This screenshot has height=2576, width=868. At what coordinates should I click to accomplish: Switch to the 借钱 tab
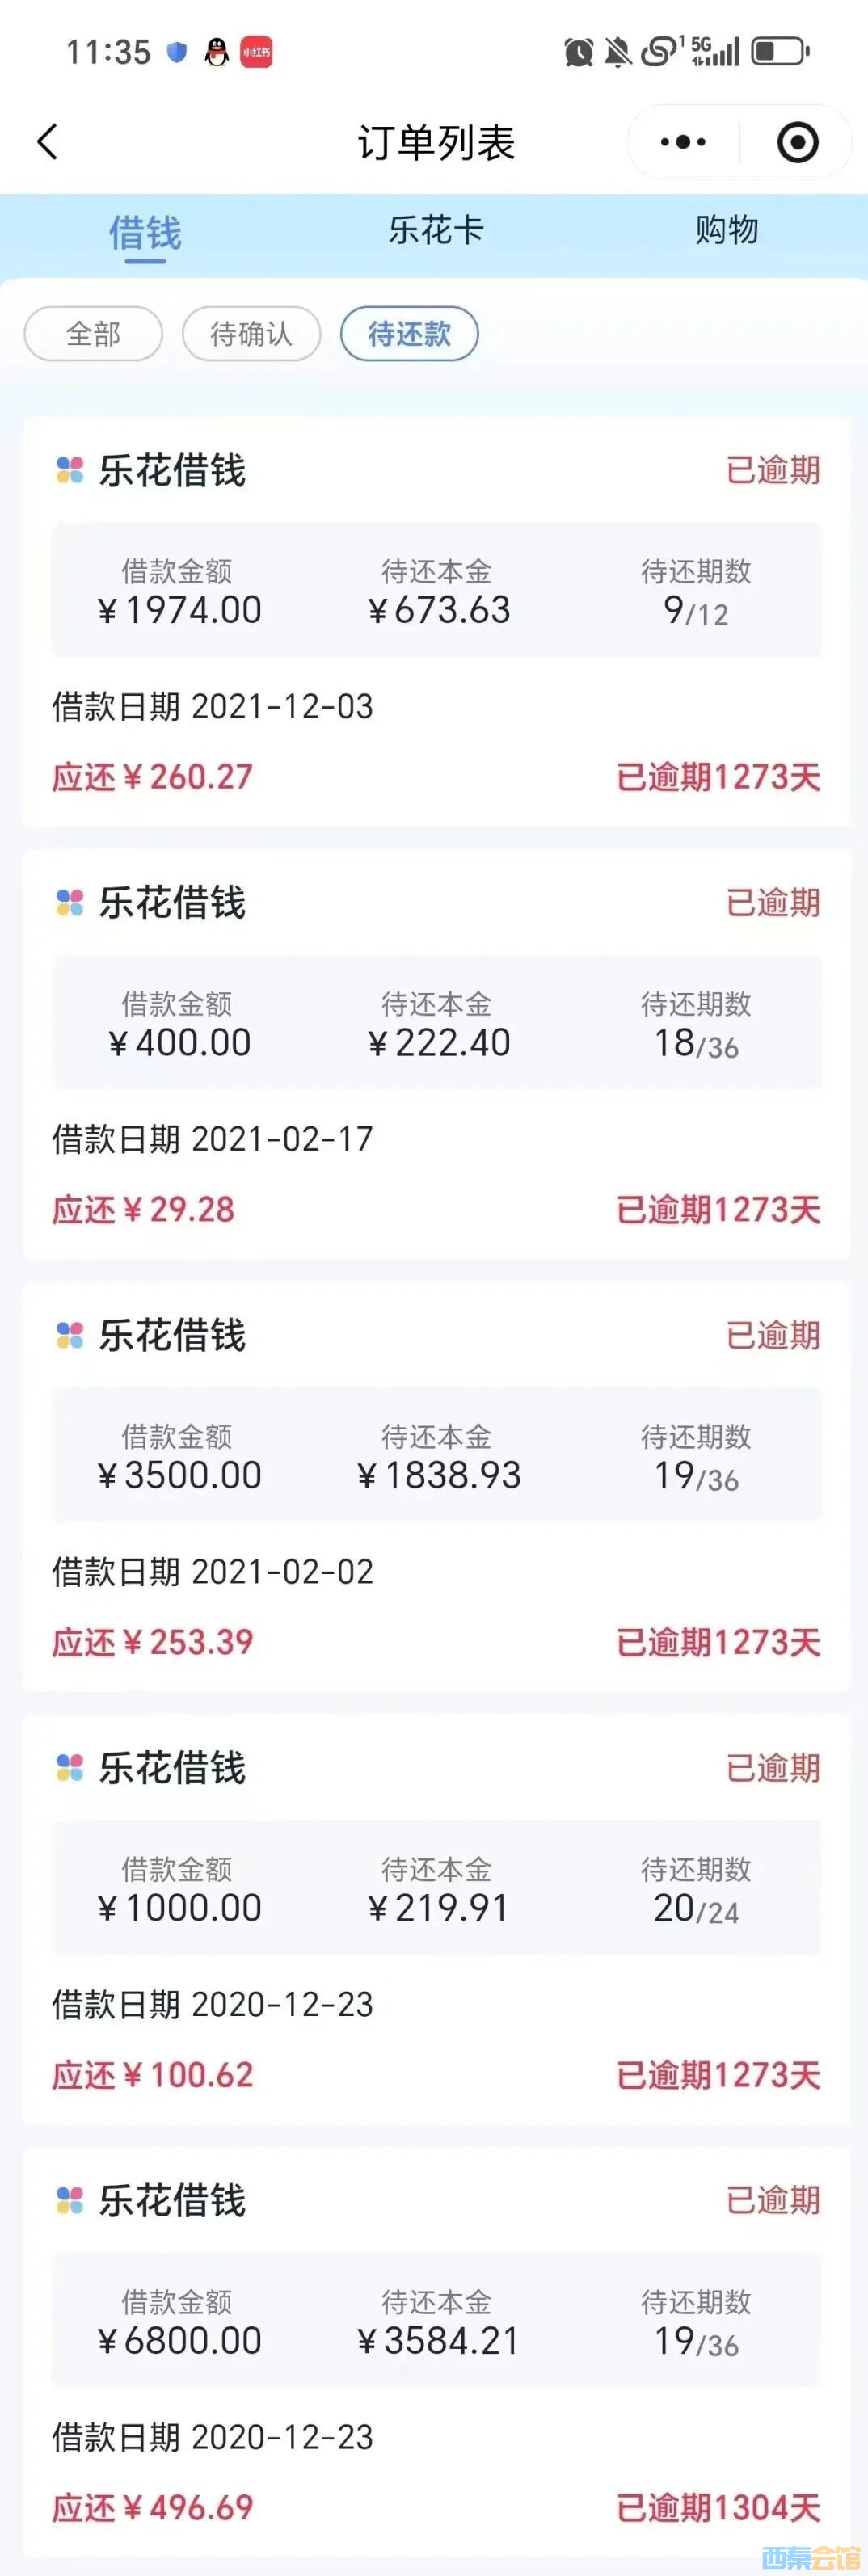tap(145, 233)
